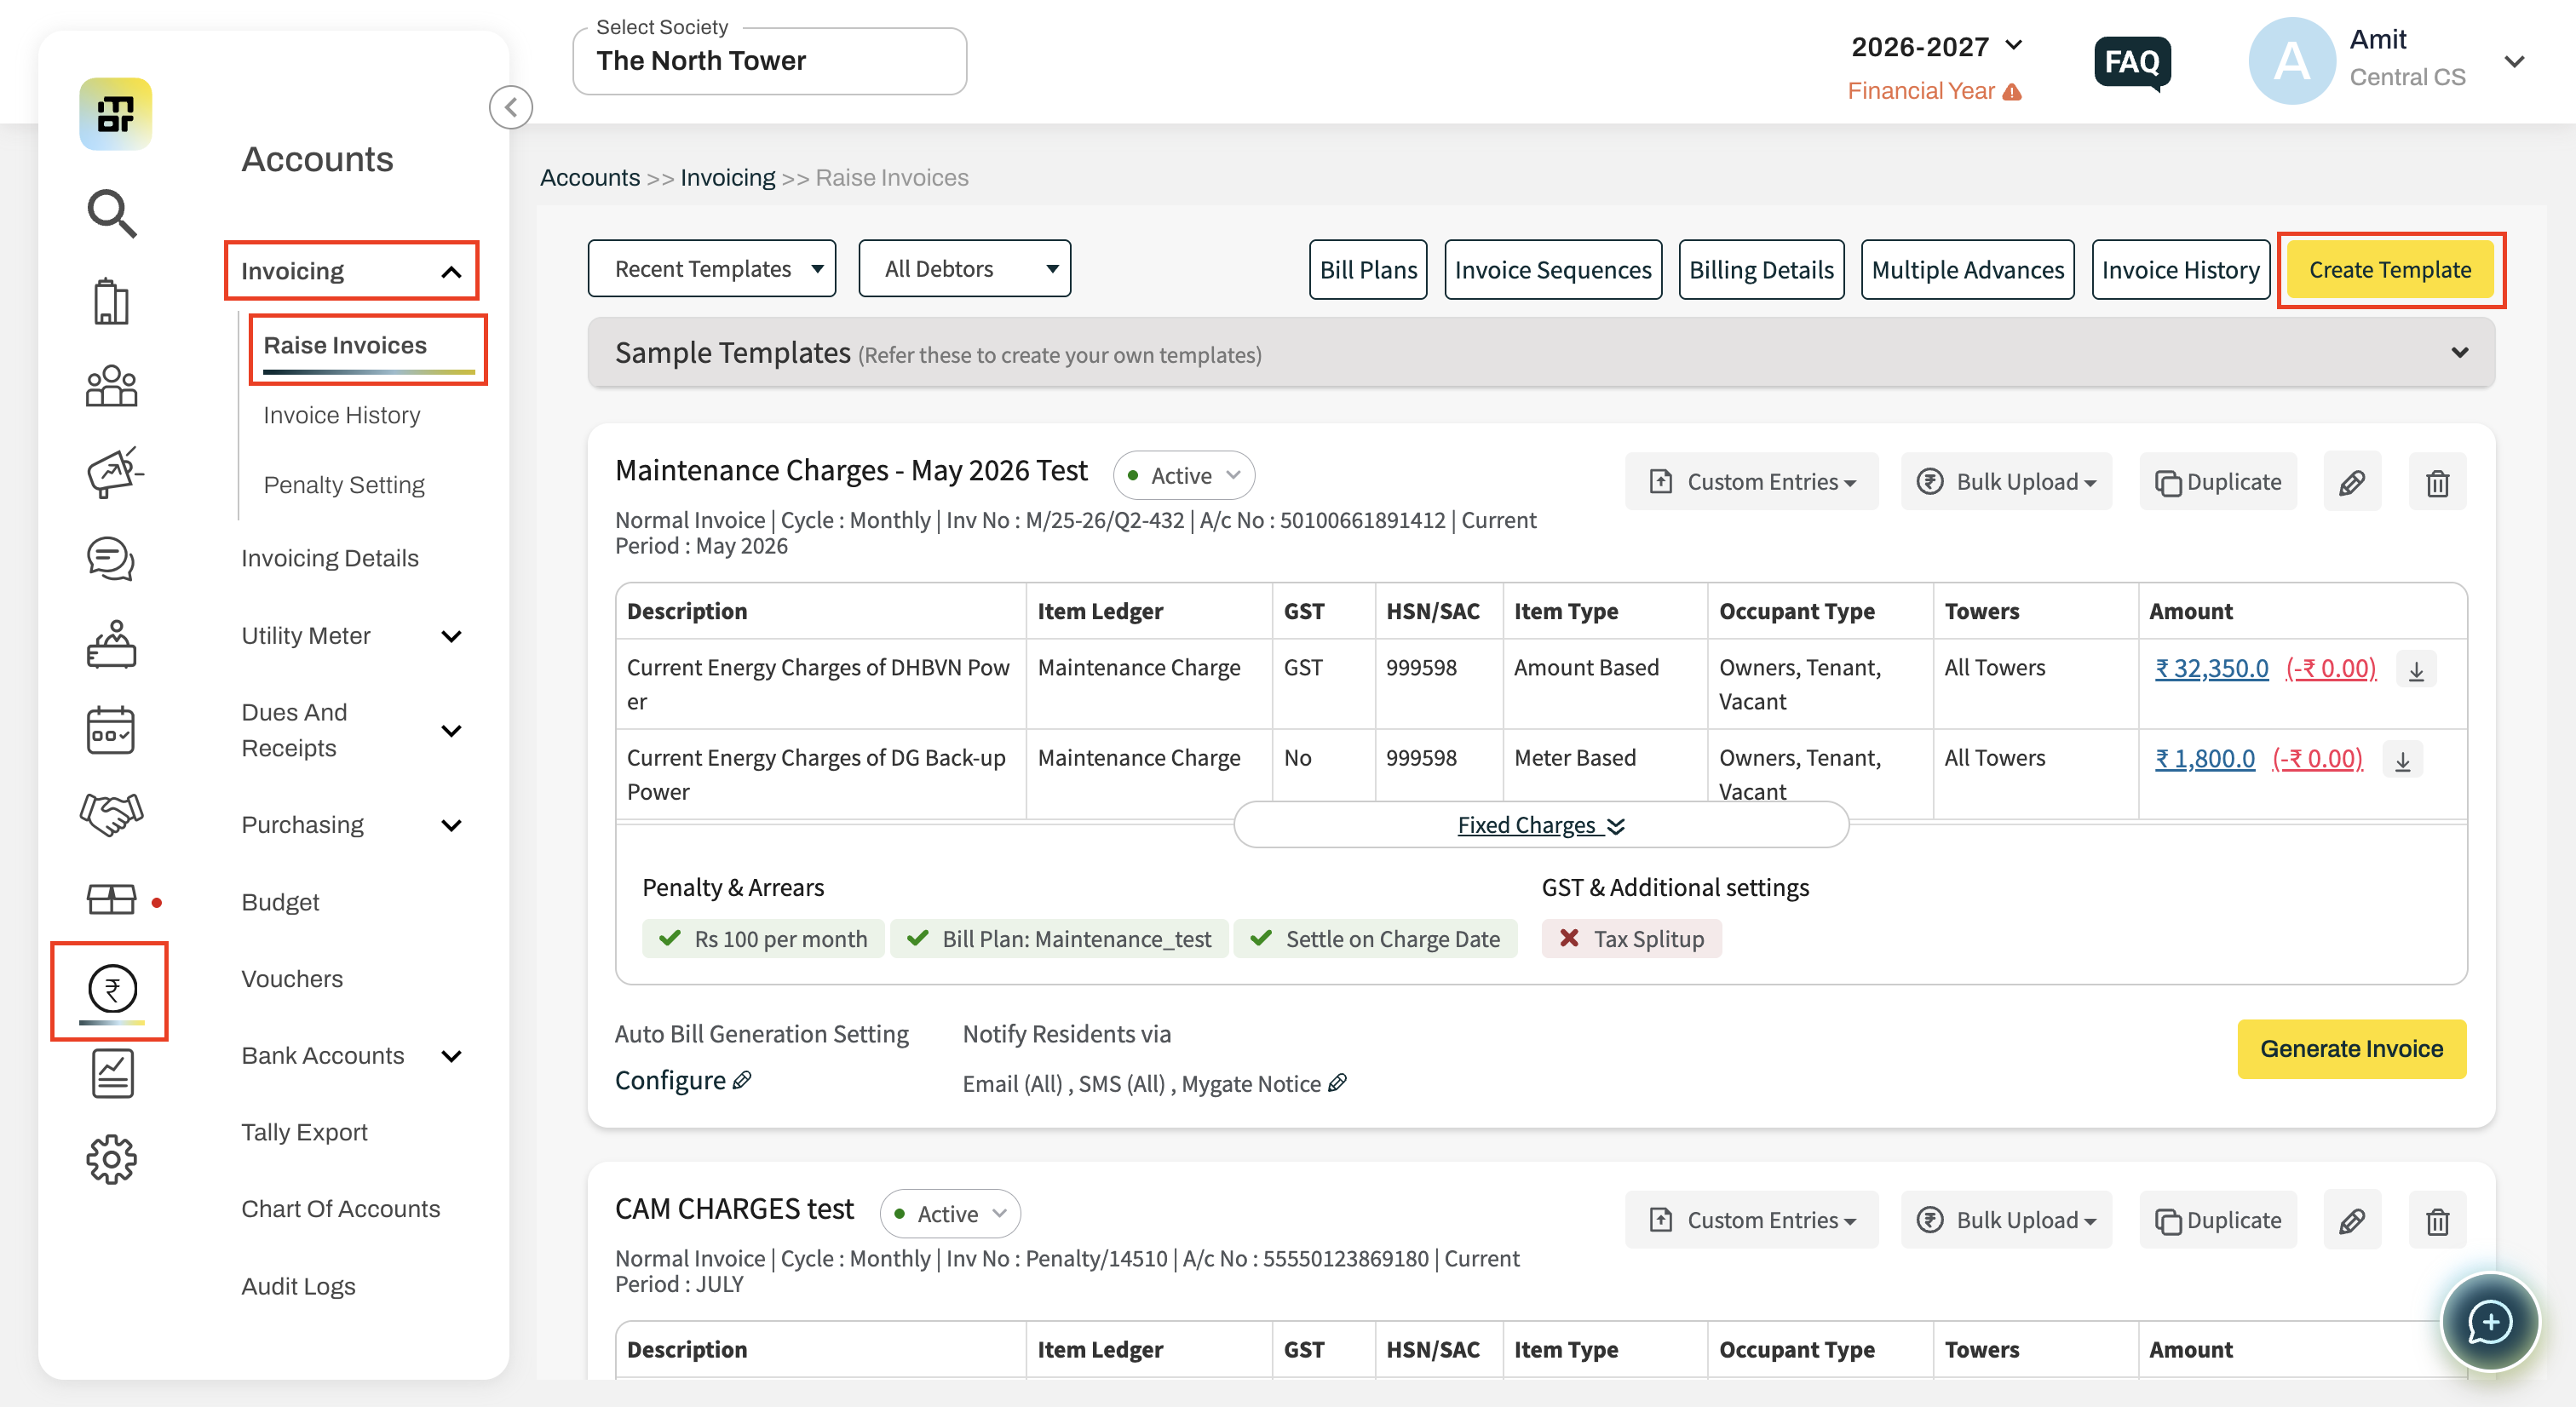The width and height of the screenshot is (2576, 1407).
Task: Open Invoice Sequences
Action: click(x=1553, y=270)
